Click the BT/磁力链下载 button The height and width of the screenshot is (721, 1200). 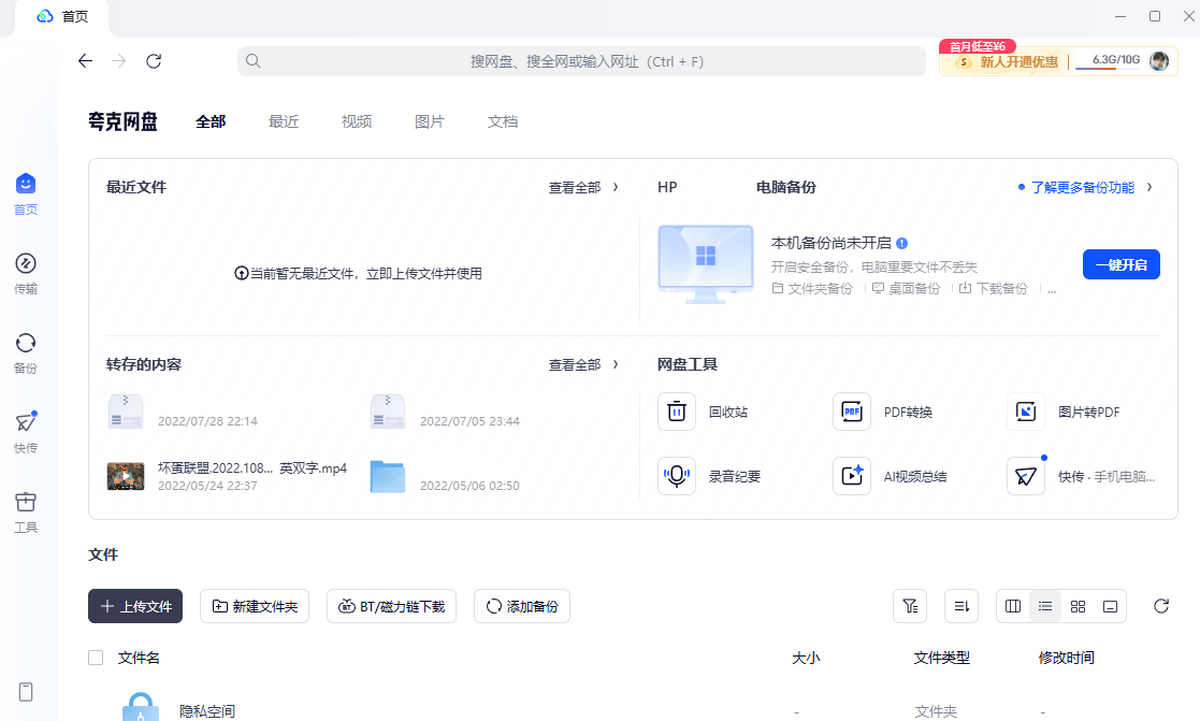coord(392,606)
